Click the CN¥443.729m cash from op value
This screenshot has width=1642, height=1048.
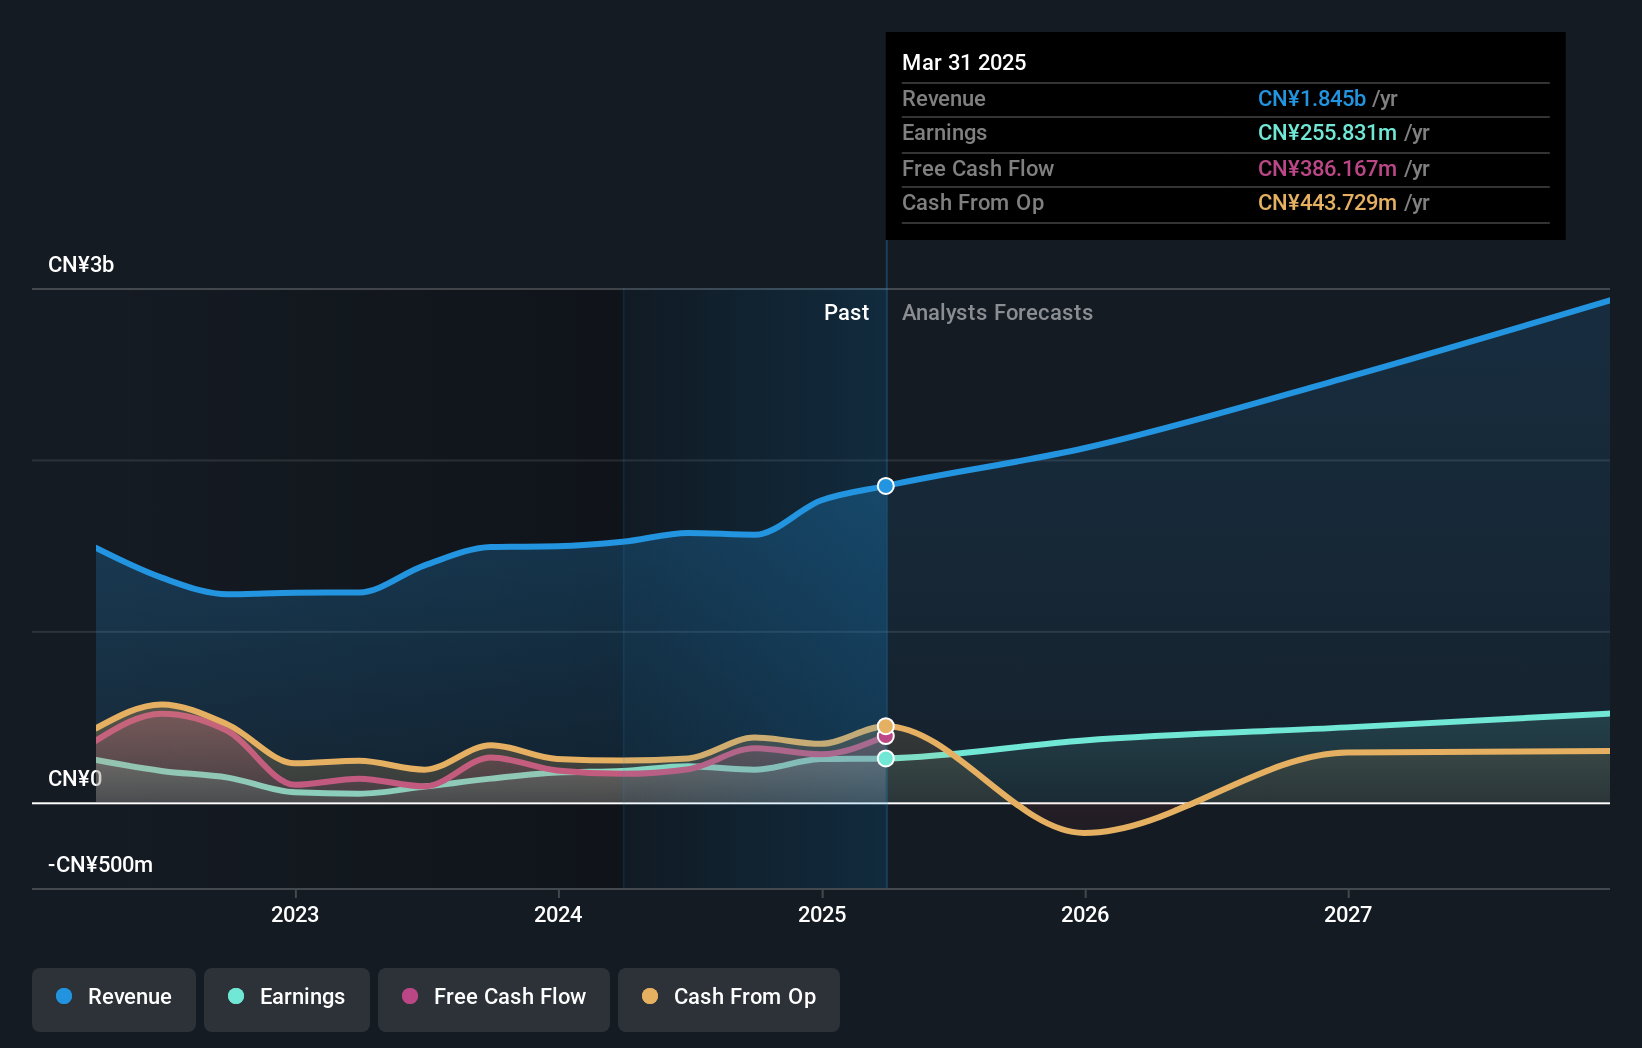(1327, 203)
